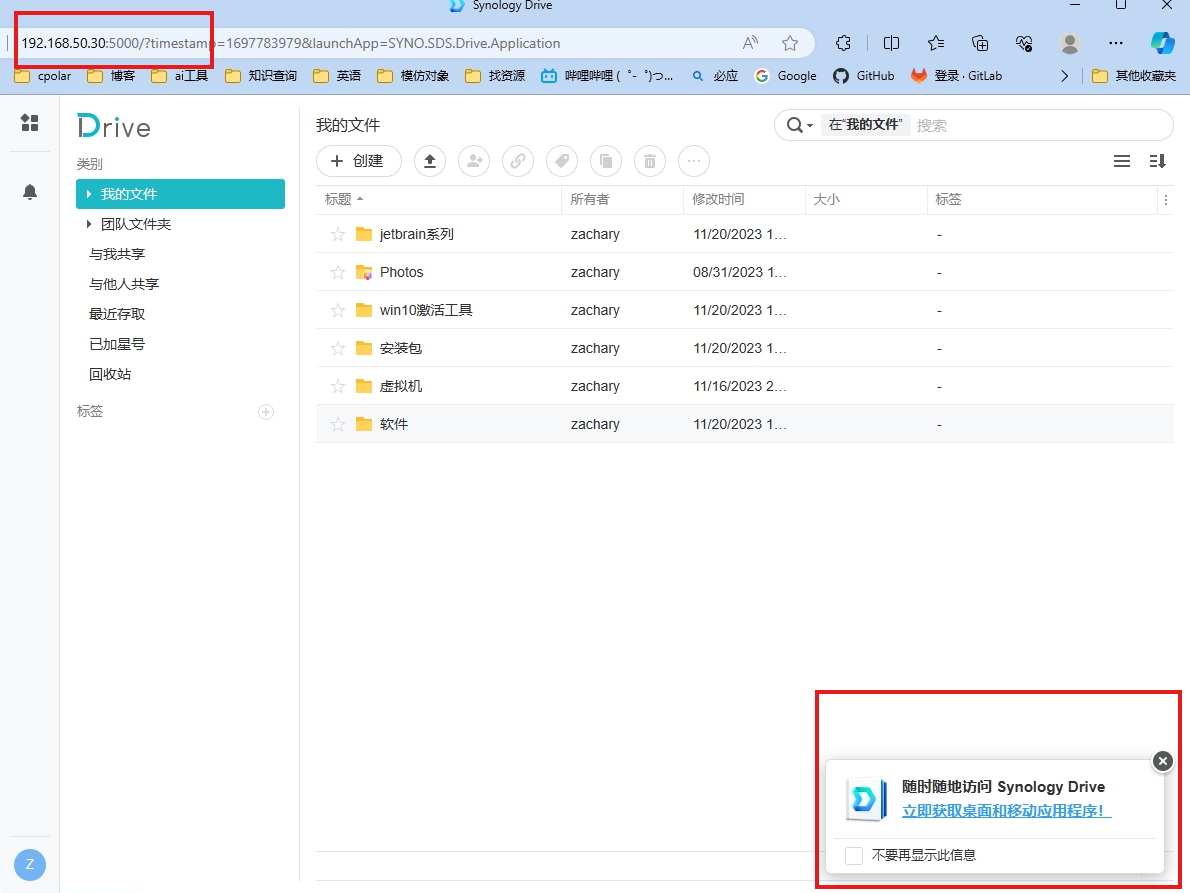Click the tag label icon in the toolbar
This screenshot has width=1190, height=893.
point(562,161)
